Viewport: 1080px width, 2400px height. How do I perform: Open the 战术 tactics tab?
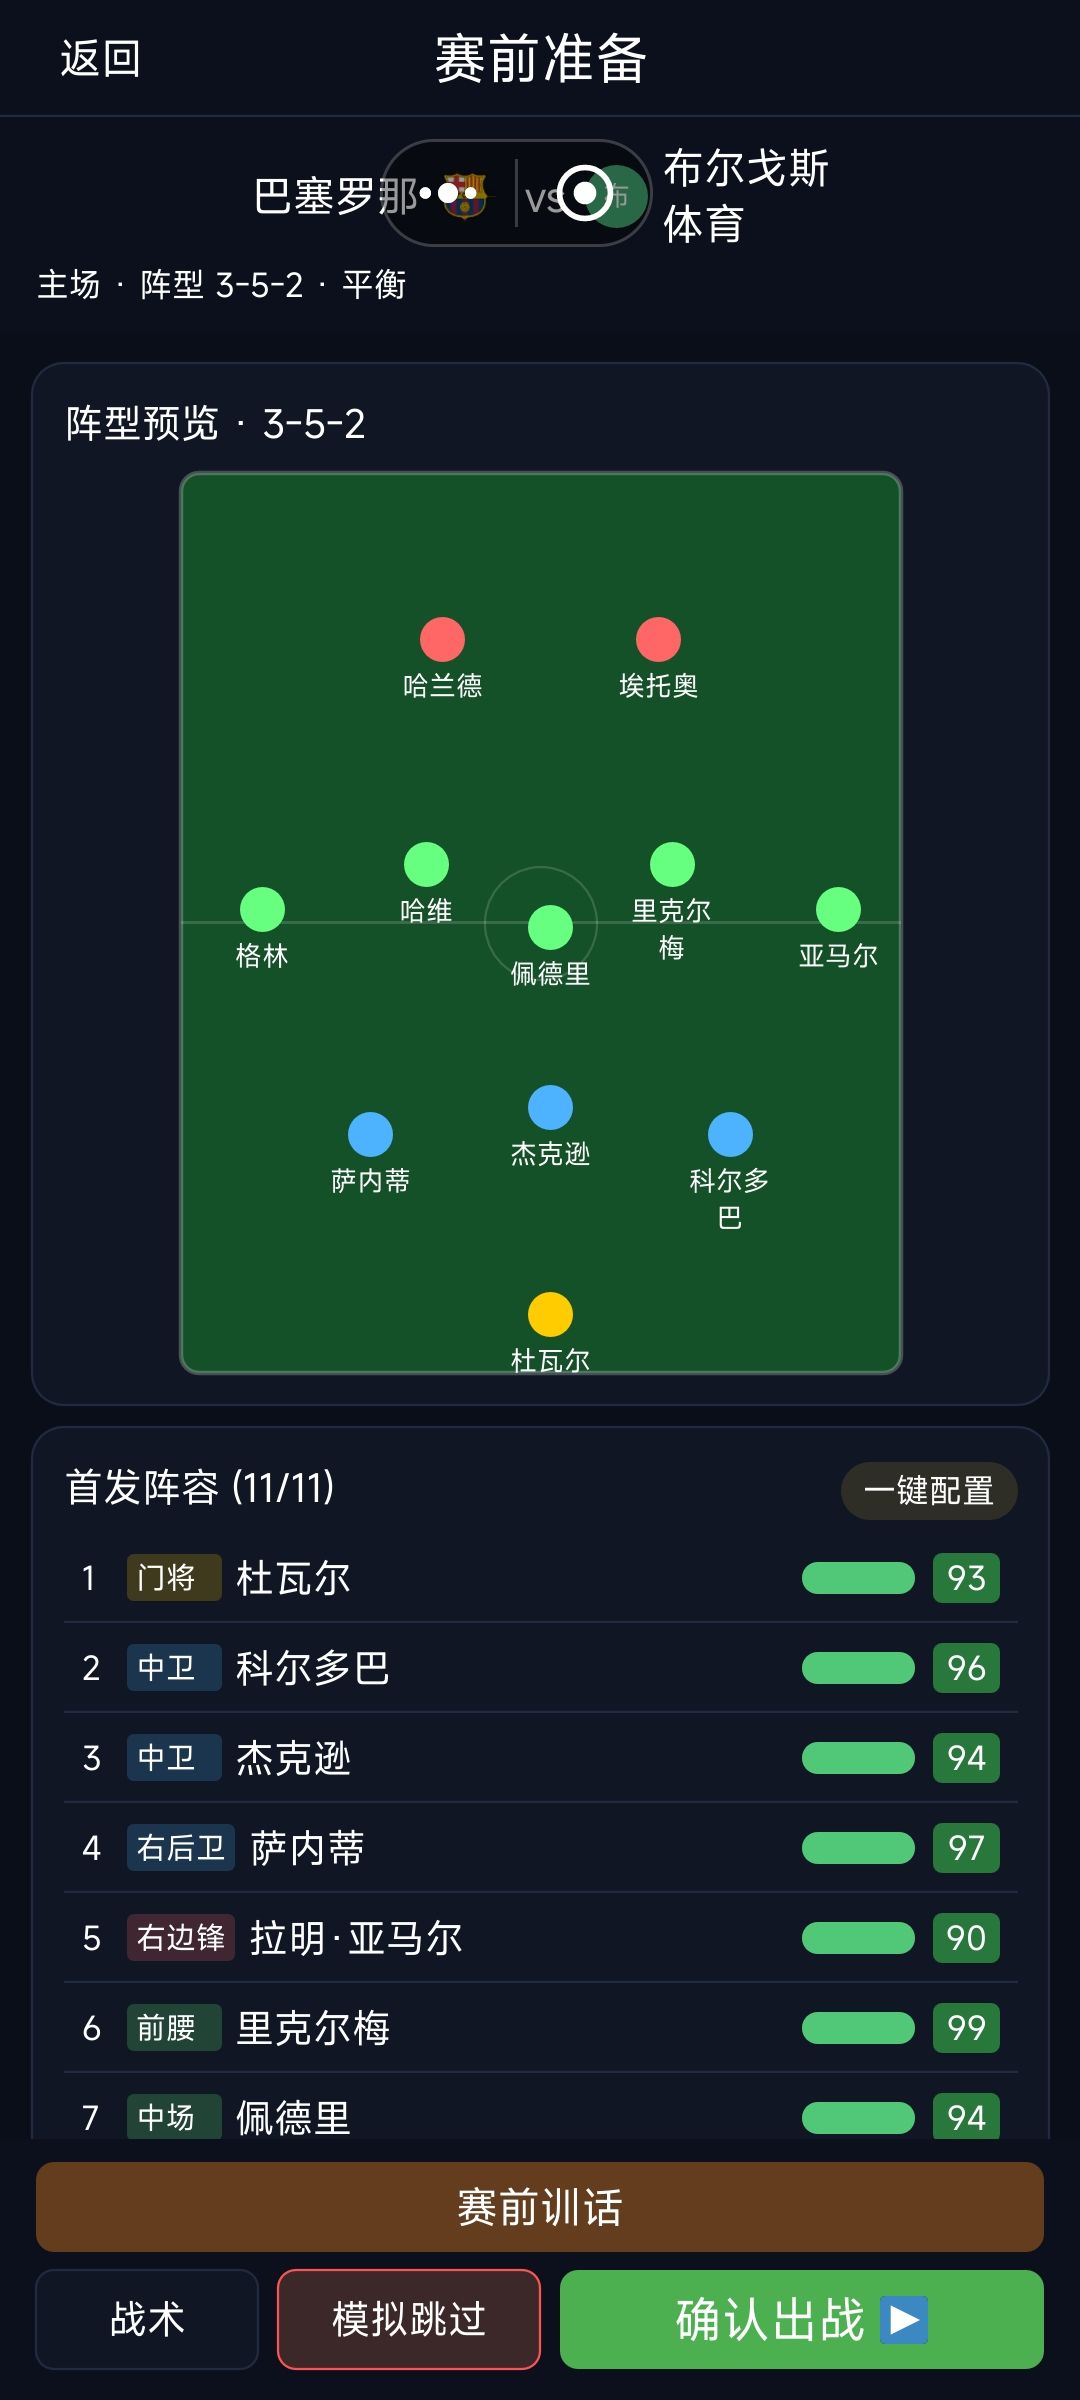pos(147,2319)
